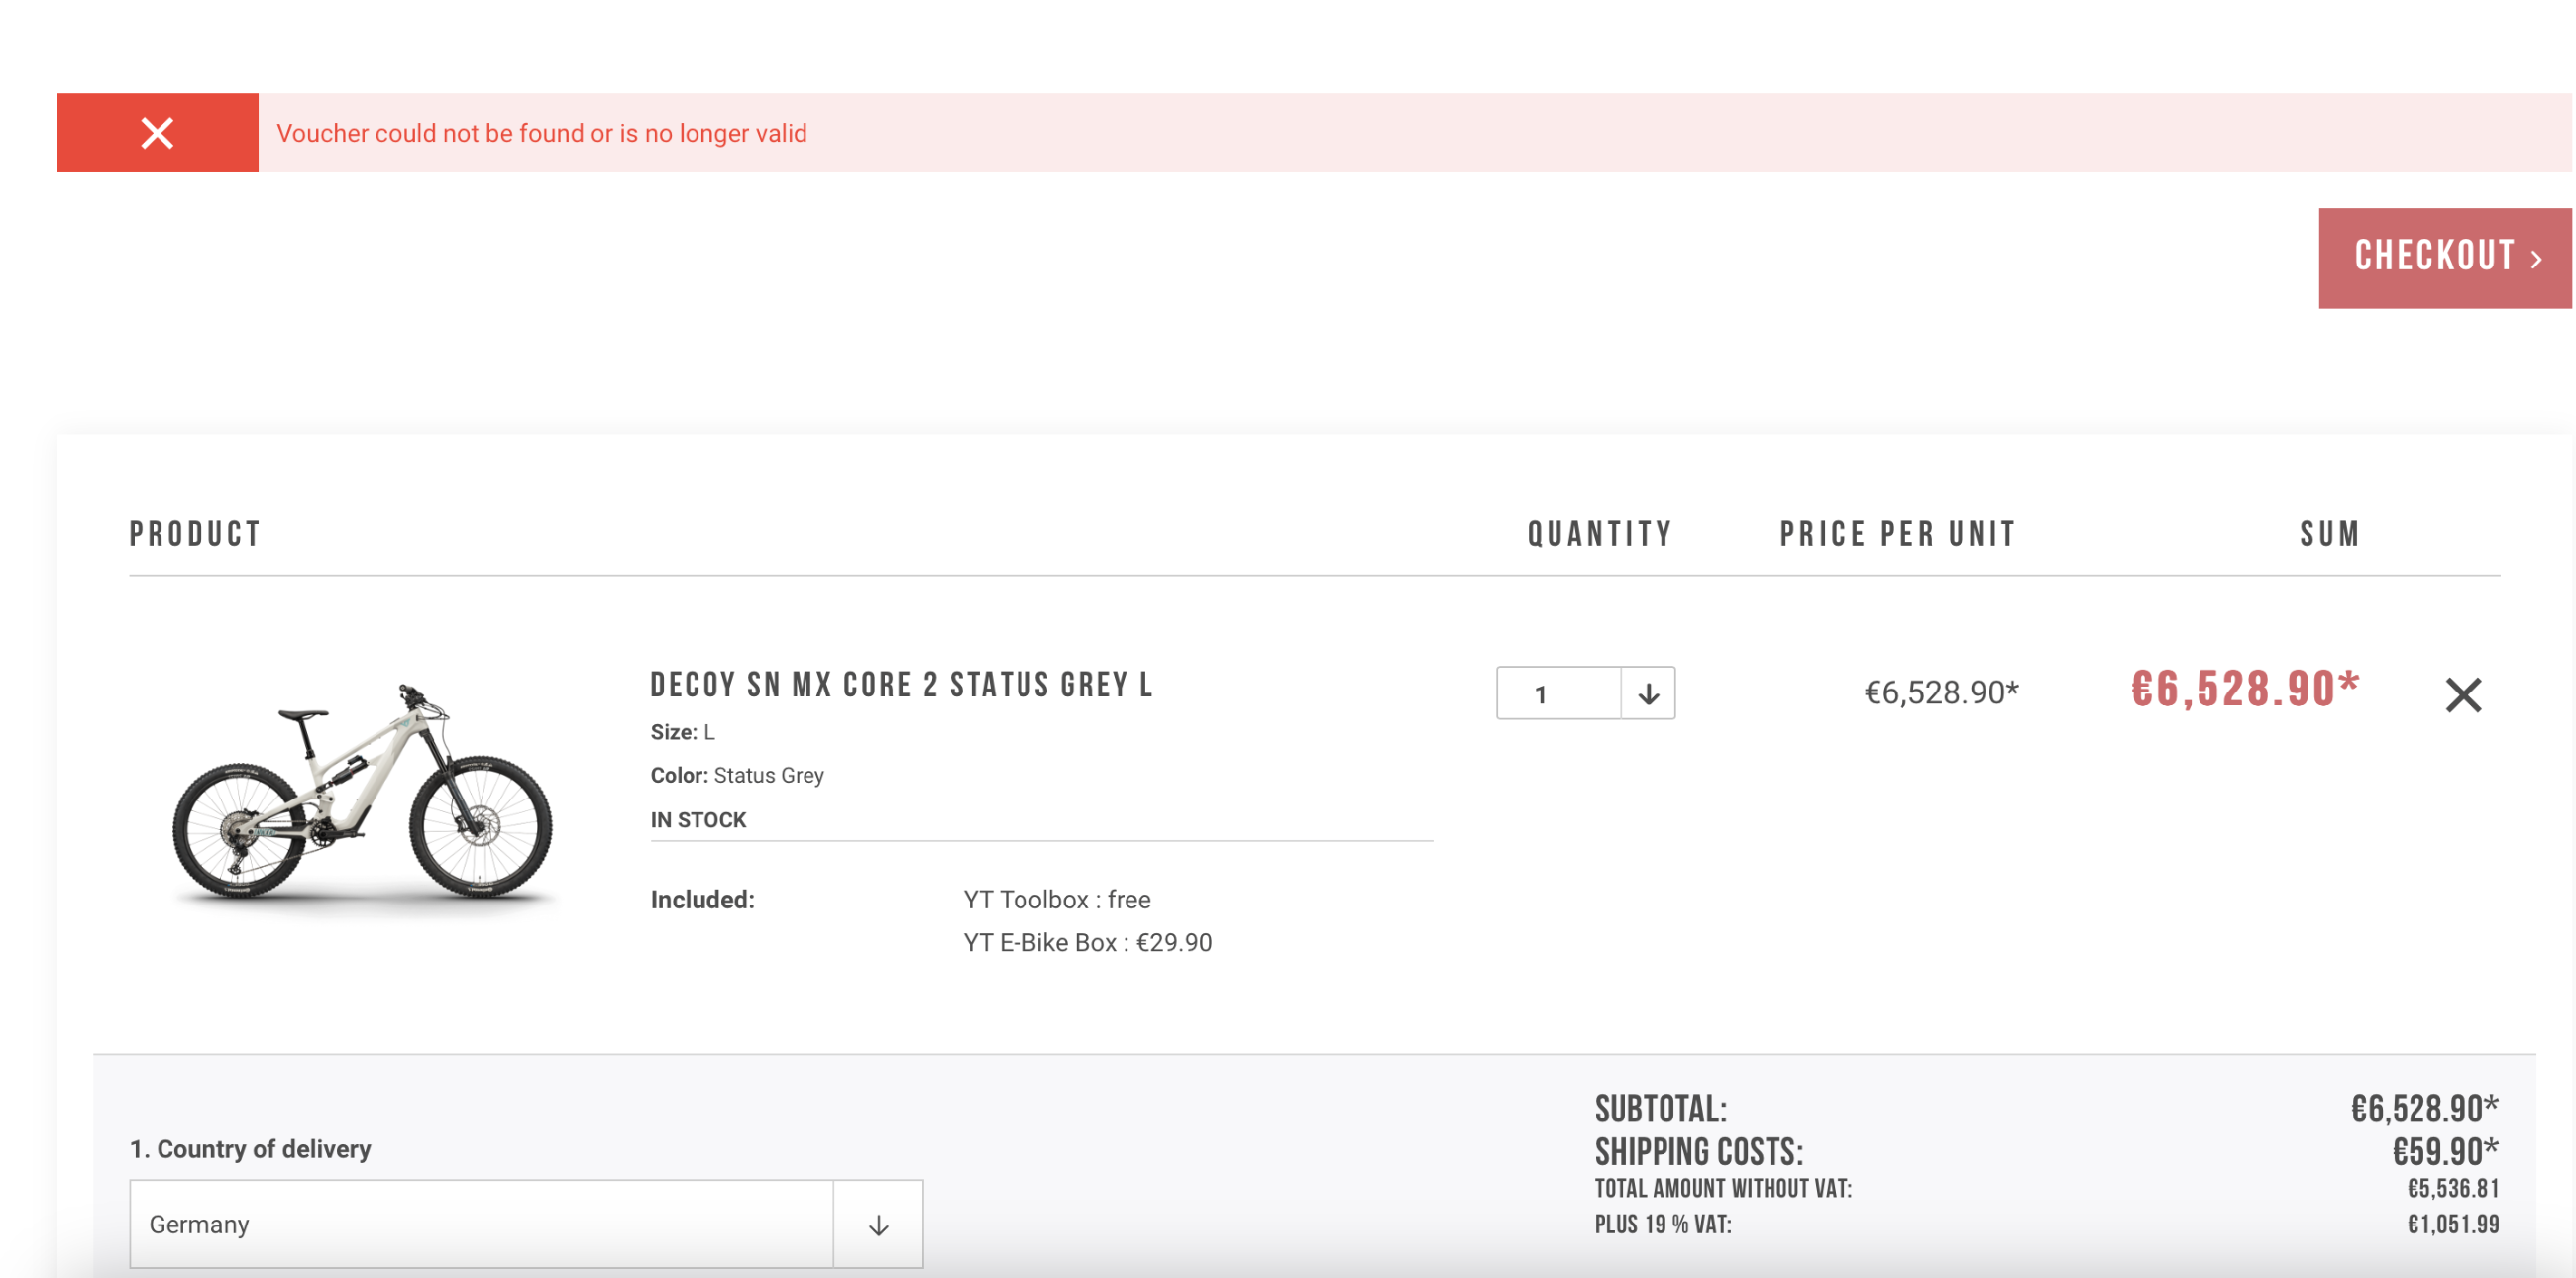Click the voucher not found error message
The width and height of the screenshot is (2576, 1278).
541,133
